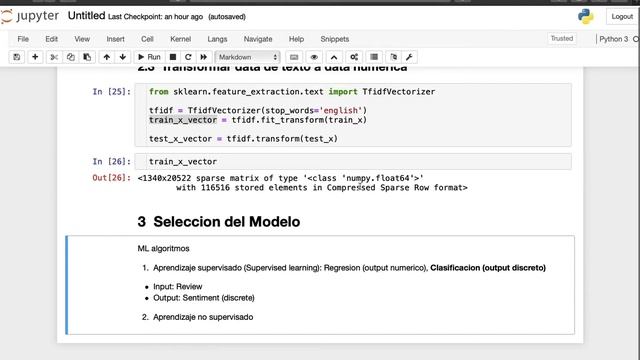This screenshot has height=360, width=640.
Task: Rename notebook by clicking Untitled title
Action: pyautogui.click(x=86, y=16)
